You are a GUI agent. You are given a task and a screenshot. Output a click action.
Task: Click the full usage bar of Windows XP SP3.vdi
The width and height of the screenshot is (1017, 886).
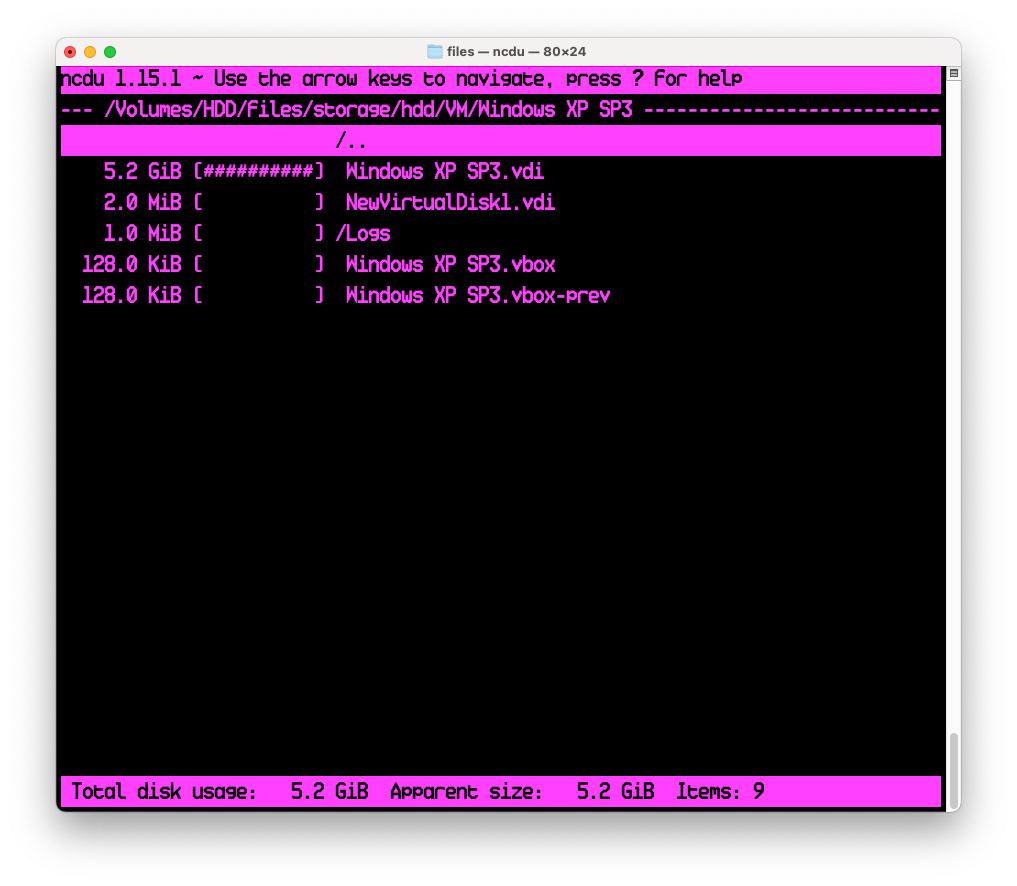click(x=258, y=171)
